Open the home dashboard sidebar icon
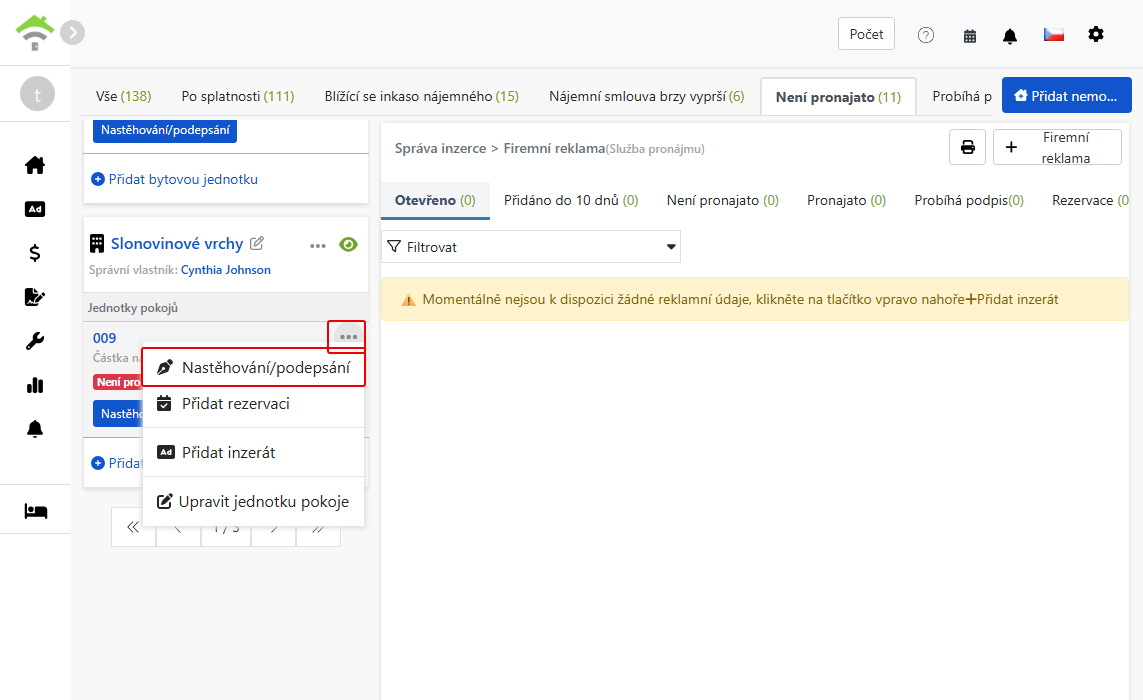 pyautogui.click(x=35, y=166)
